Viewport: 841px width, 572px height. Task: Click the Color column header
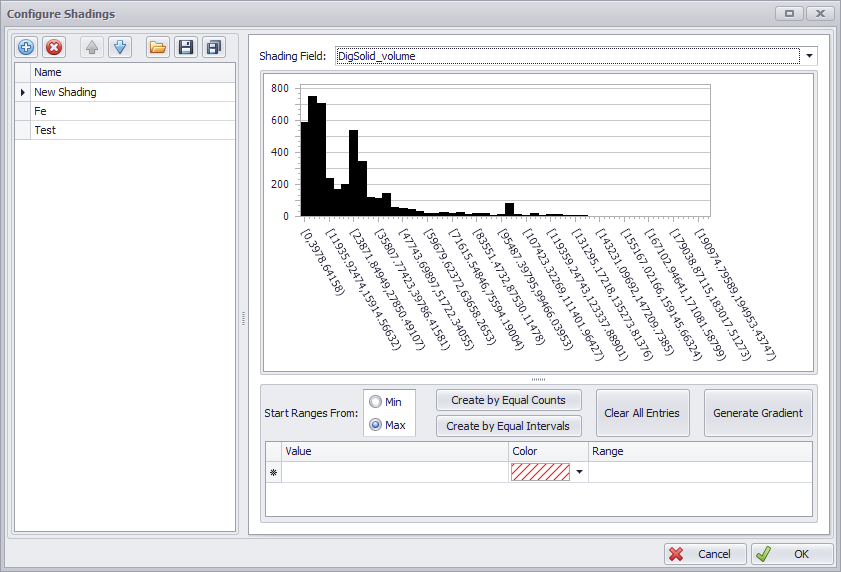(x=548, y=451)
